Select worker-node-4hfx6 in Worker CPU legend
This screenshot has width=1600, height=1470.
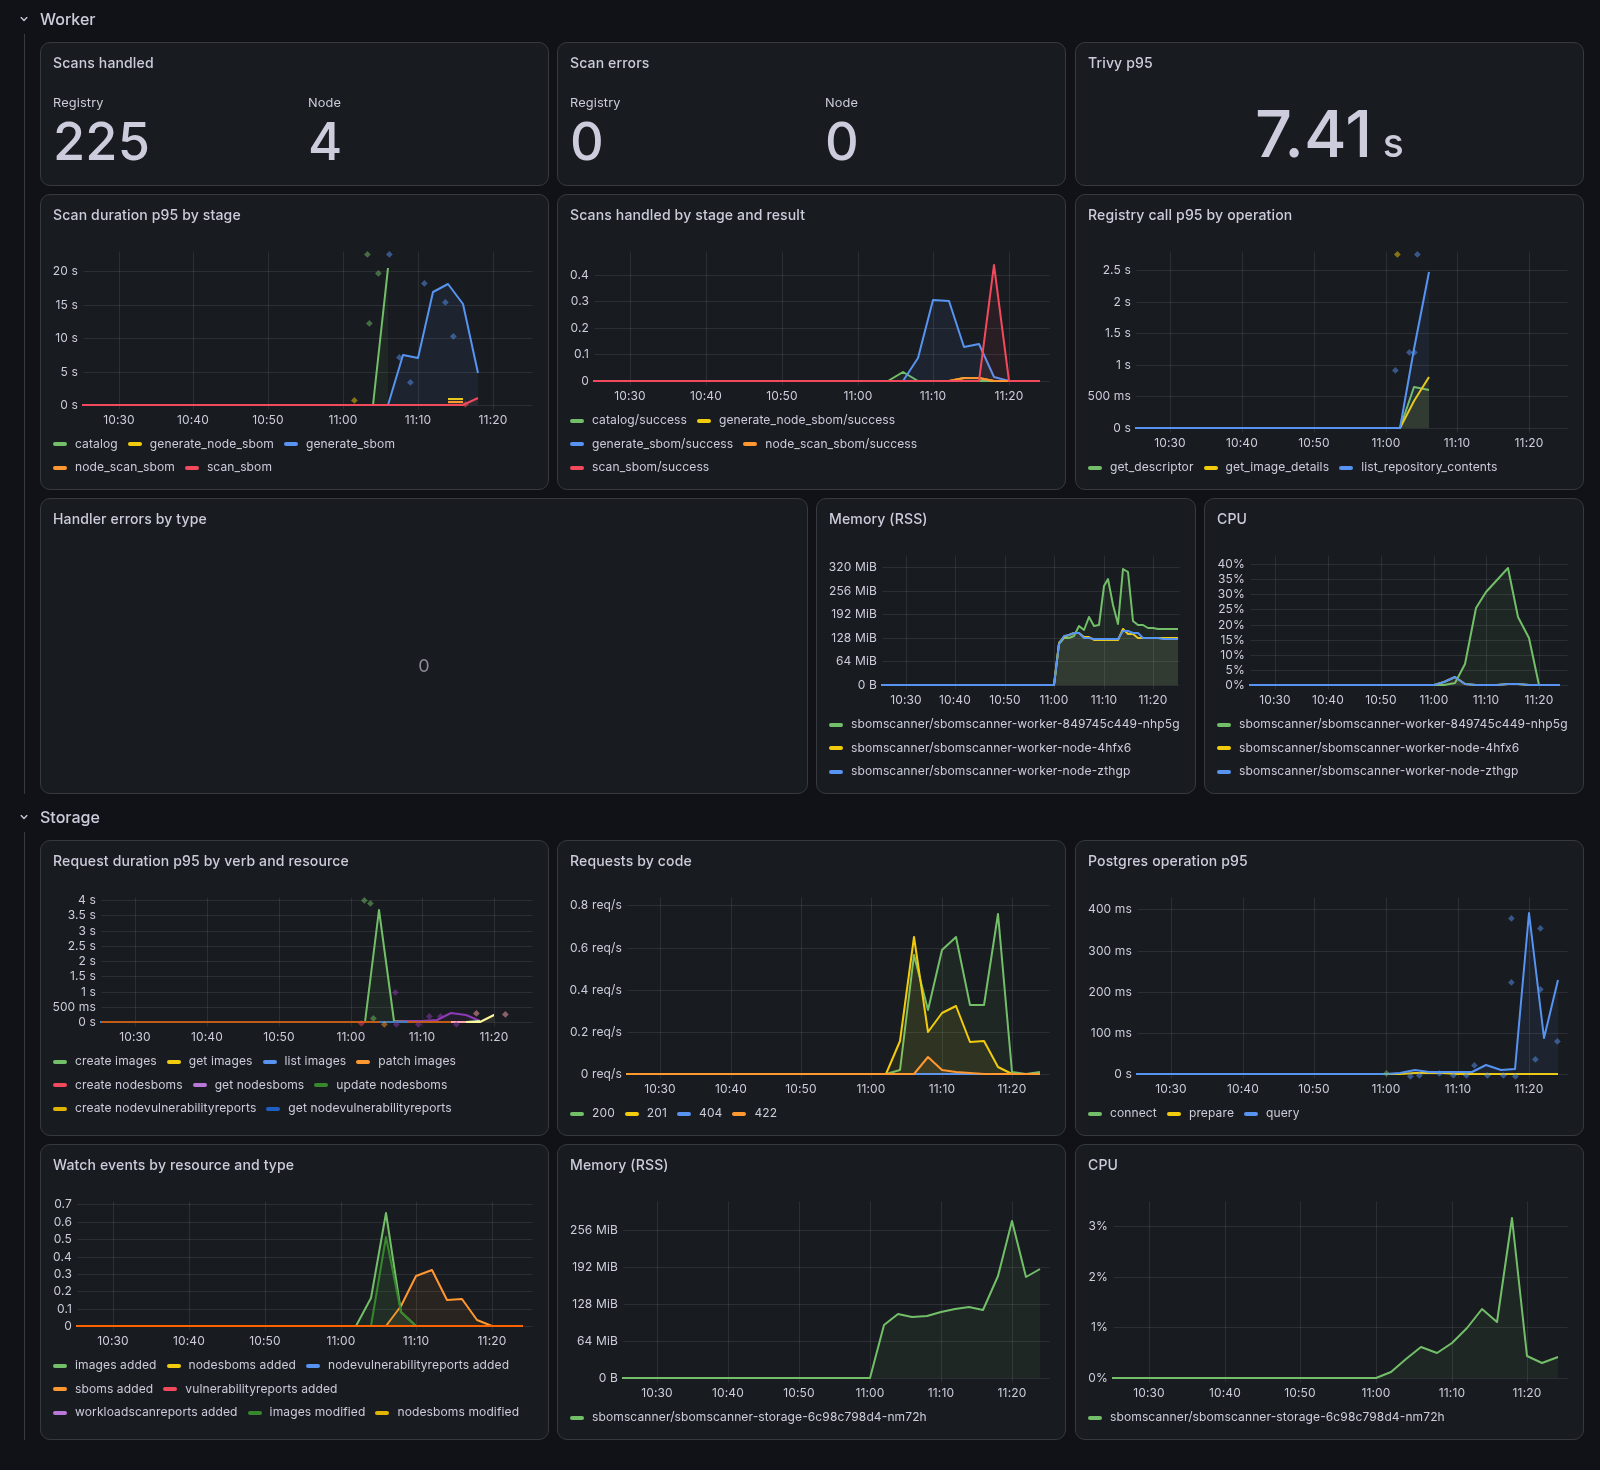coord(1379,748)
